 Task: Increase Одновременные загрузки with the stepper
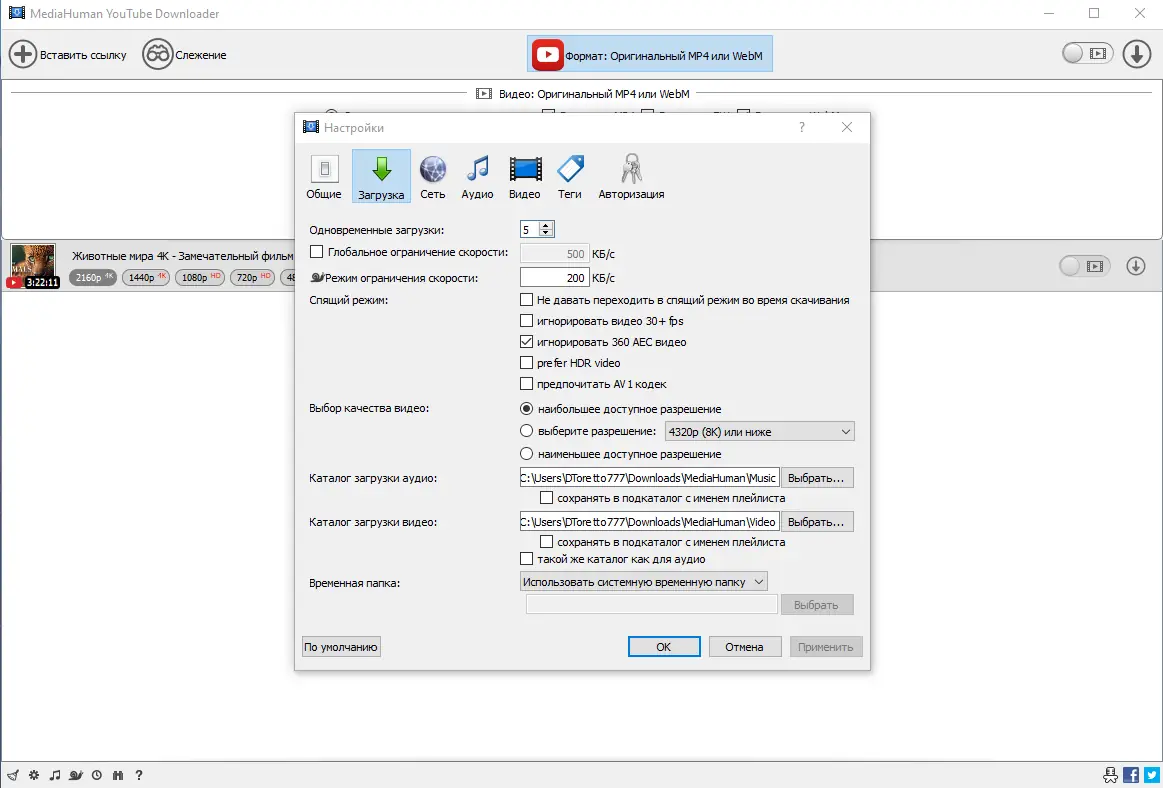coord(546,224)
